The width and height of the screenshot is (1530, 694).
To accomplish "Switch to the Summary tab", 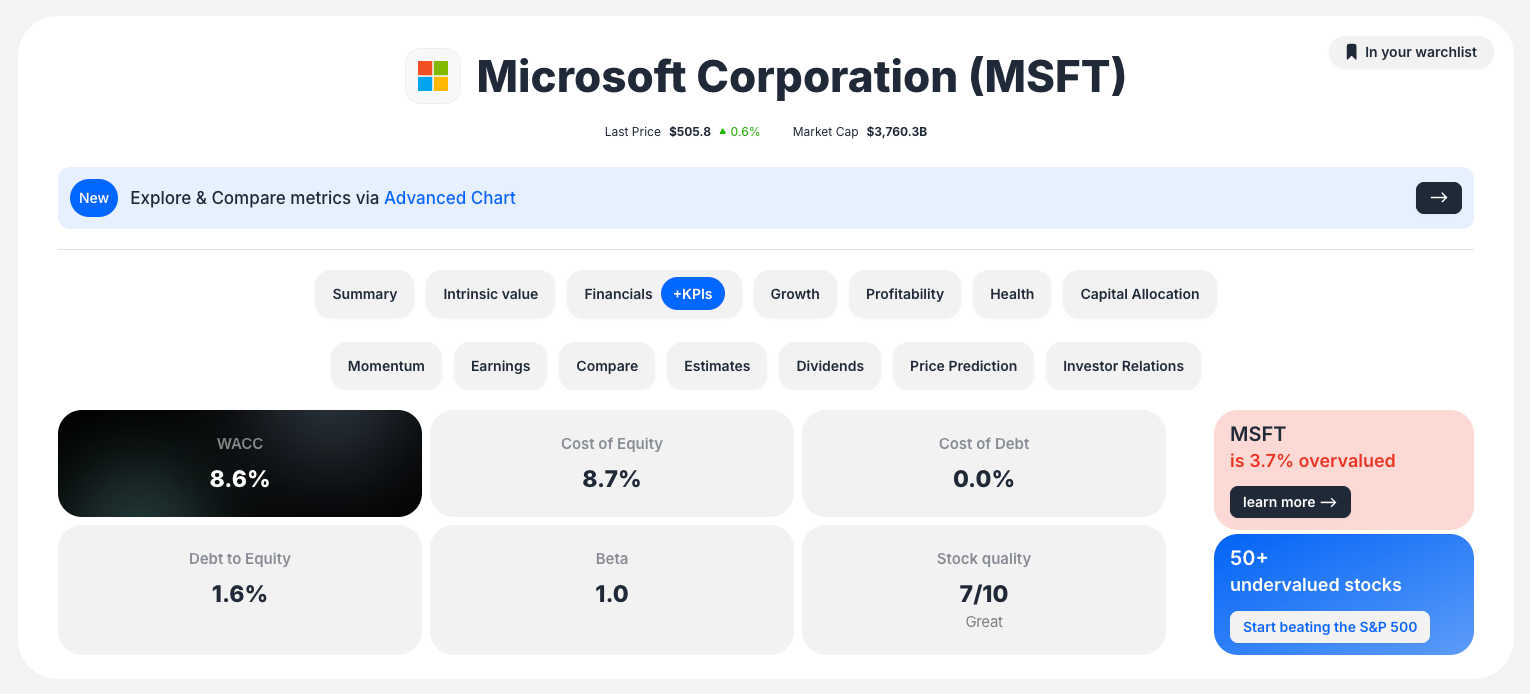I will point(364,294).
